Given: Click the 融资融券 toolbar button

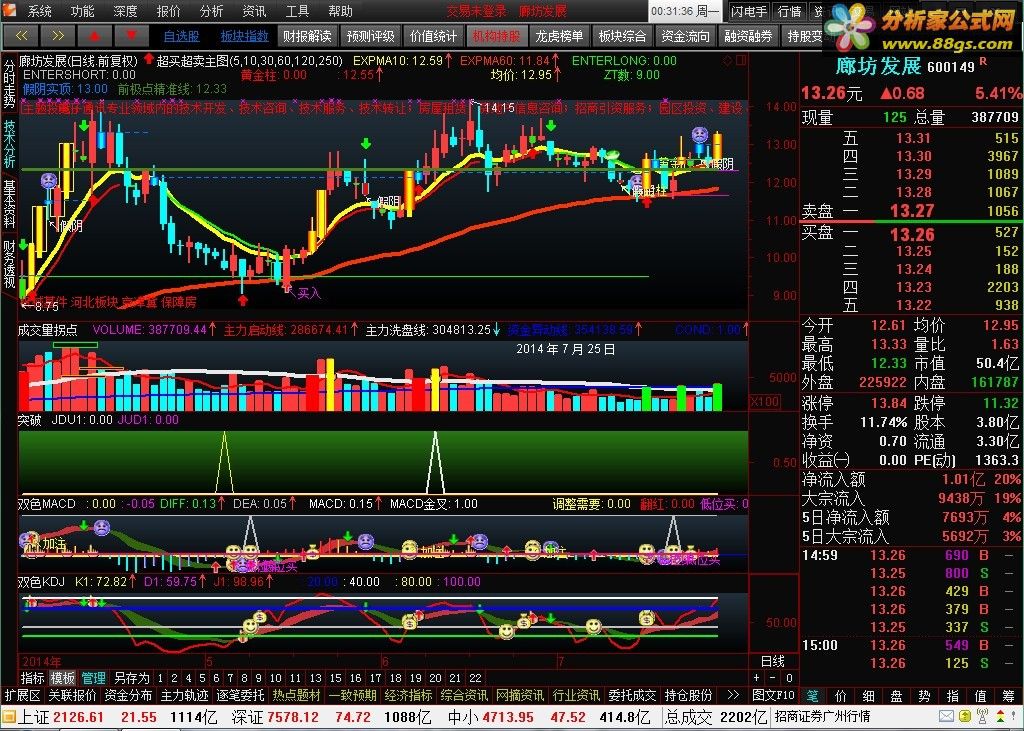Looking at the screenshot, I should [x=748, y=37].
